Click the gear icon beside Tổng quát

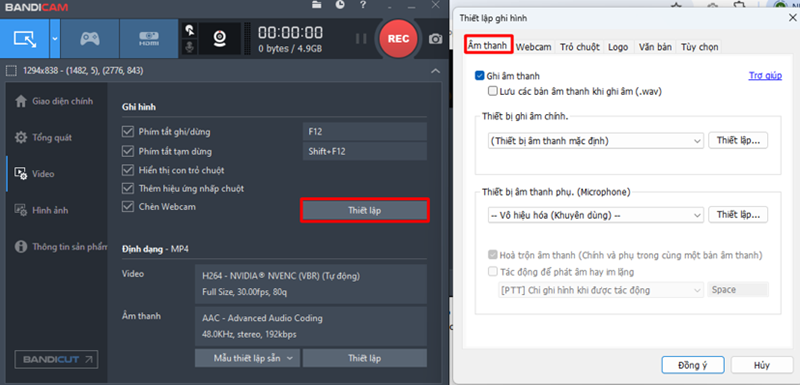[21, 138]
